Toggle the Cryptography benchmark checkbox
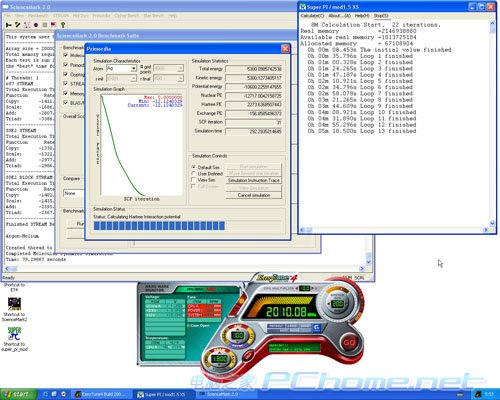The width and height of the screenshot is (500, 400). tap(66, 74)
